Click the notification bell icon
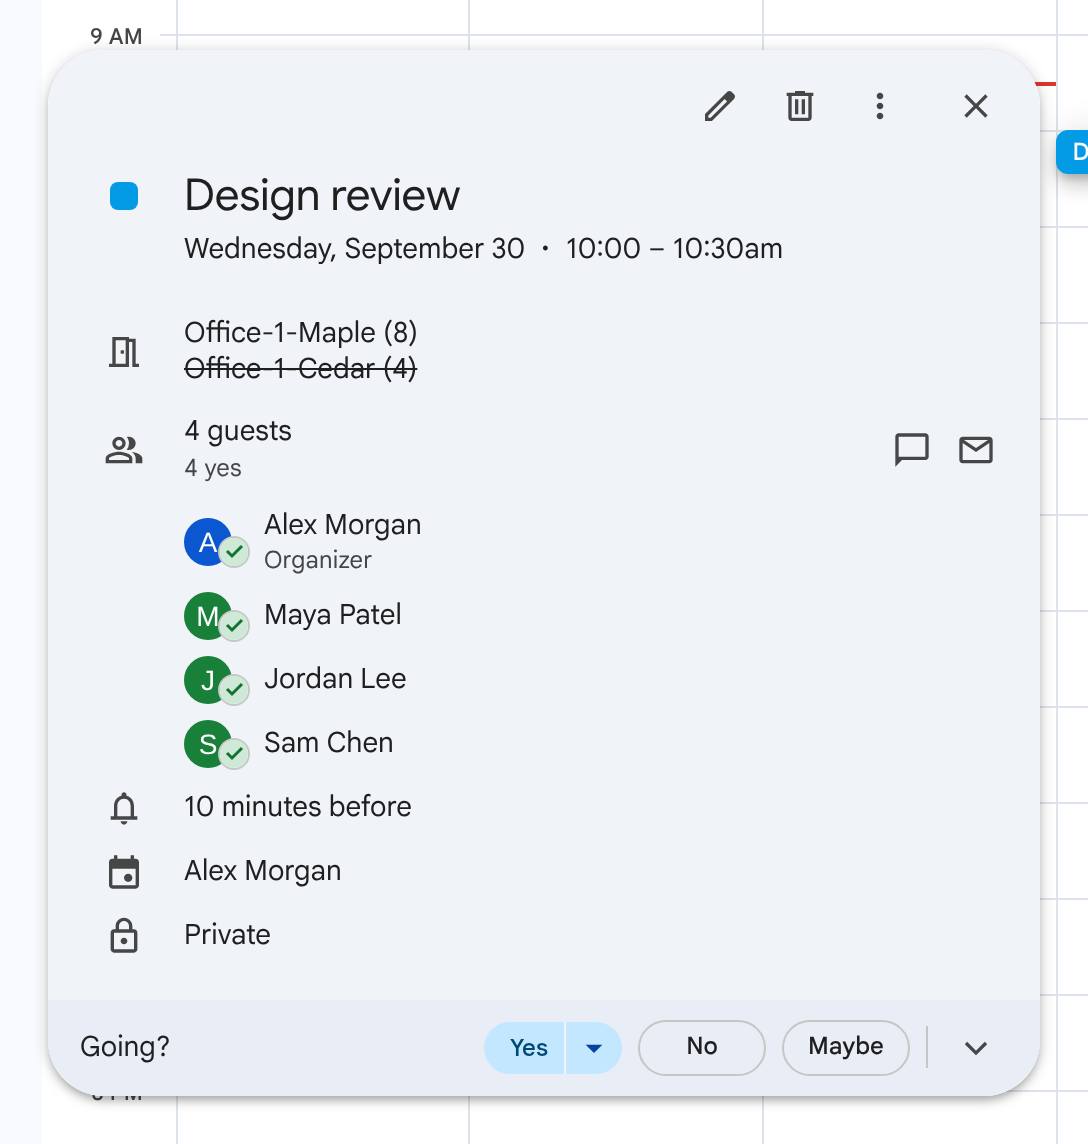 pos(124,808)
